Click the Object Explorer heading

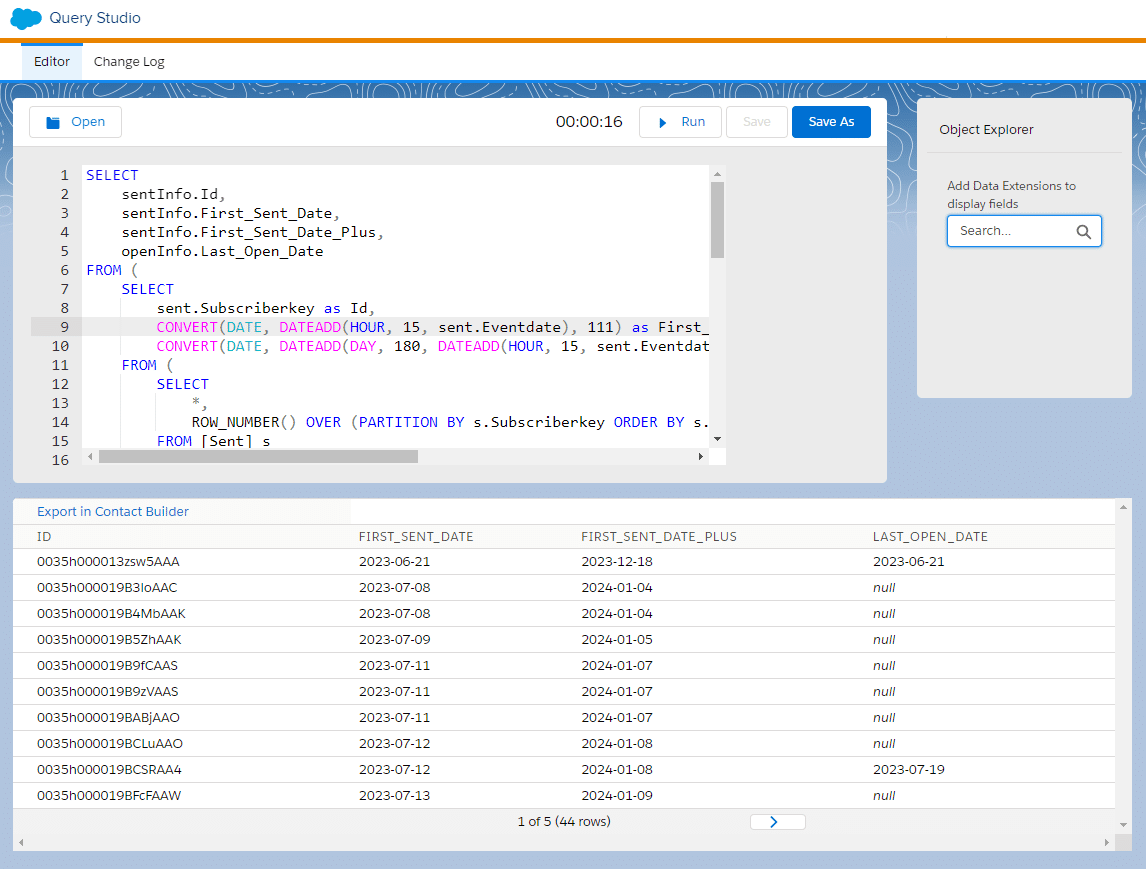[x=986, y=129]
